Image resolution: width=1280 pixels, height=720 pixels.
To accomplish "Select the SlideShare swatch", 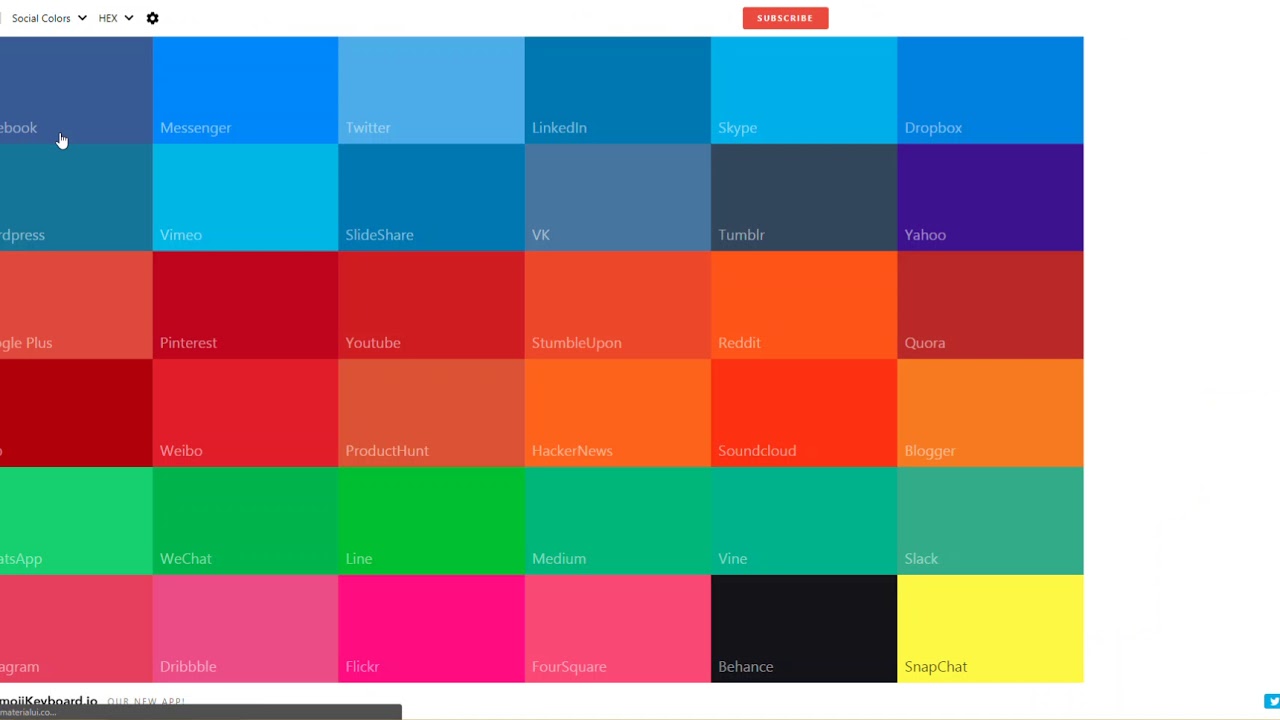I will [431, 197].
